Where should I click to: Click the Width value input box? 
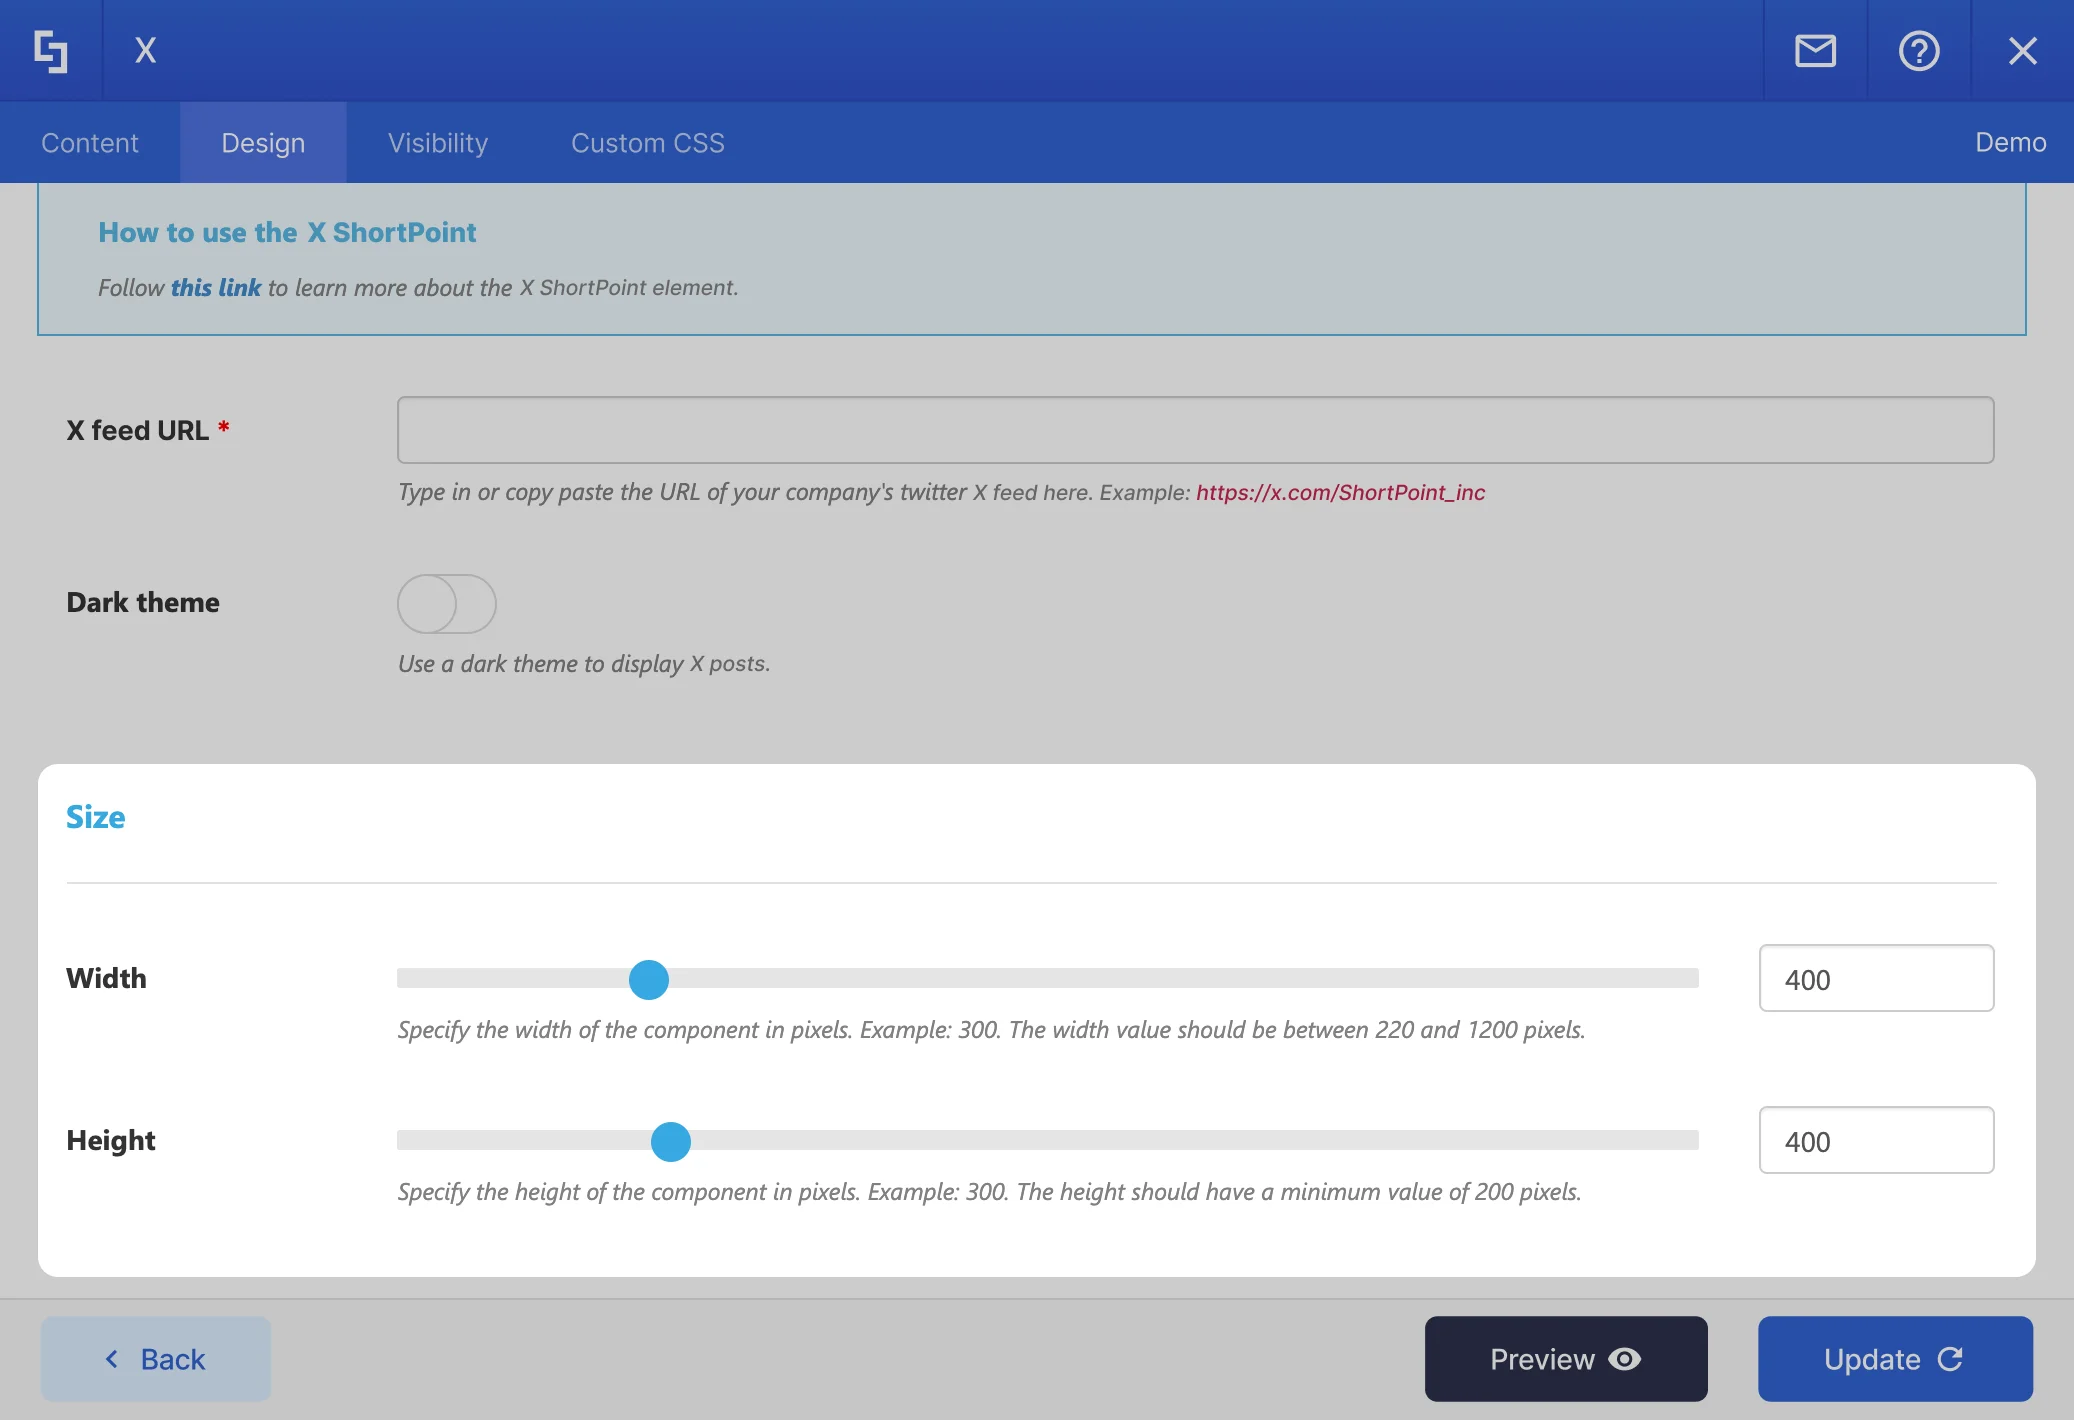point(1876,978)
